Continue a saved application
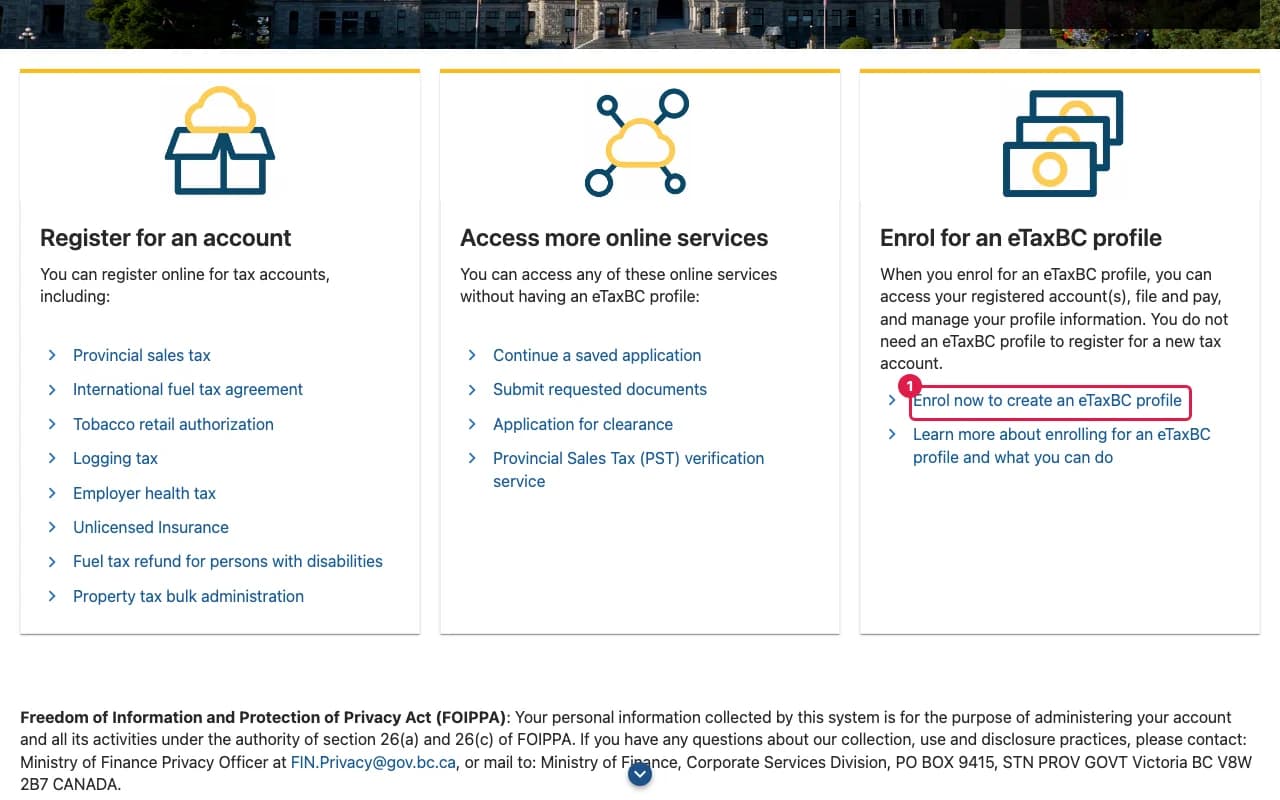Viewport: 1280px width, 800px height. 597,355
